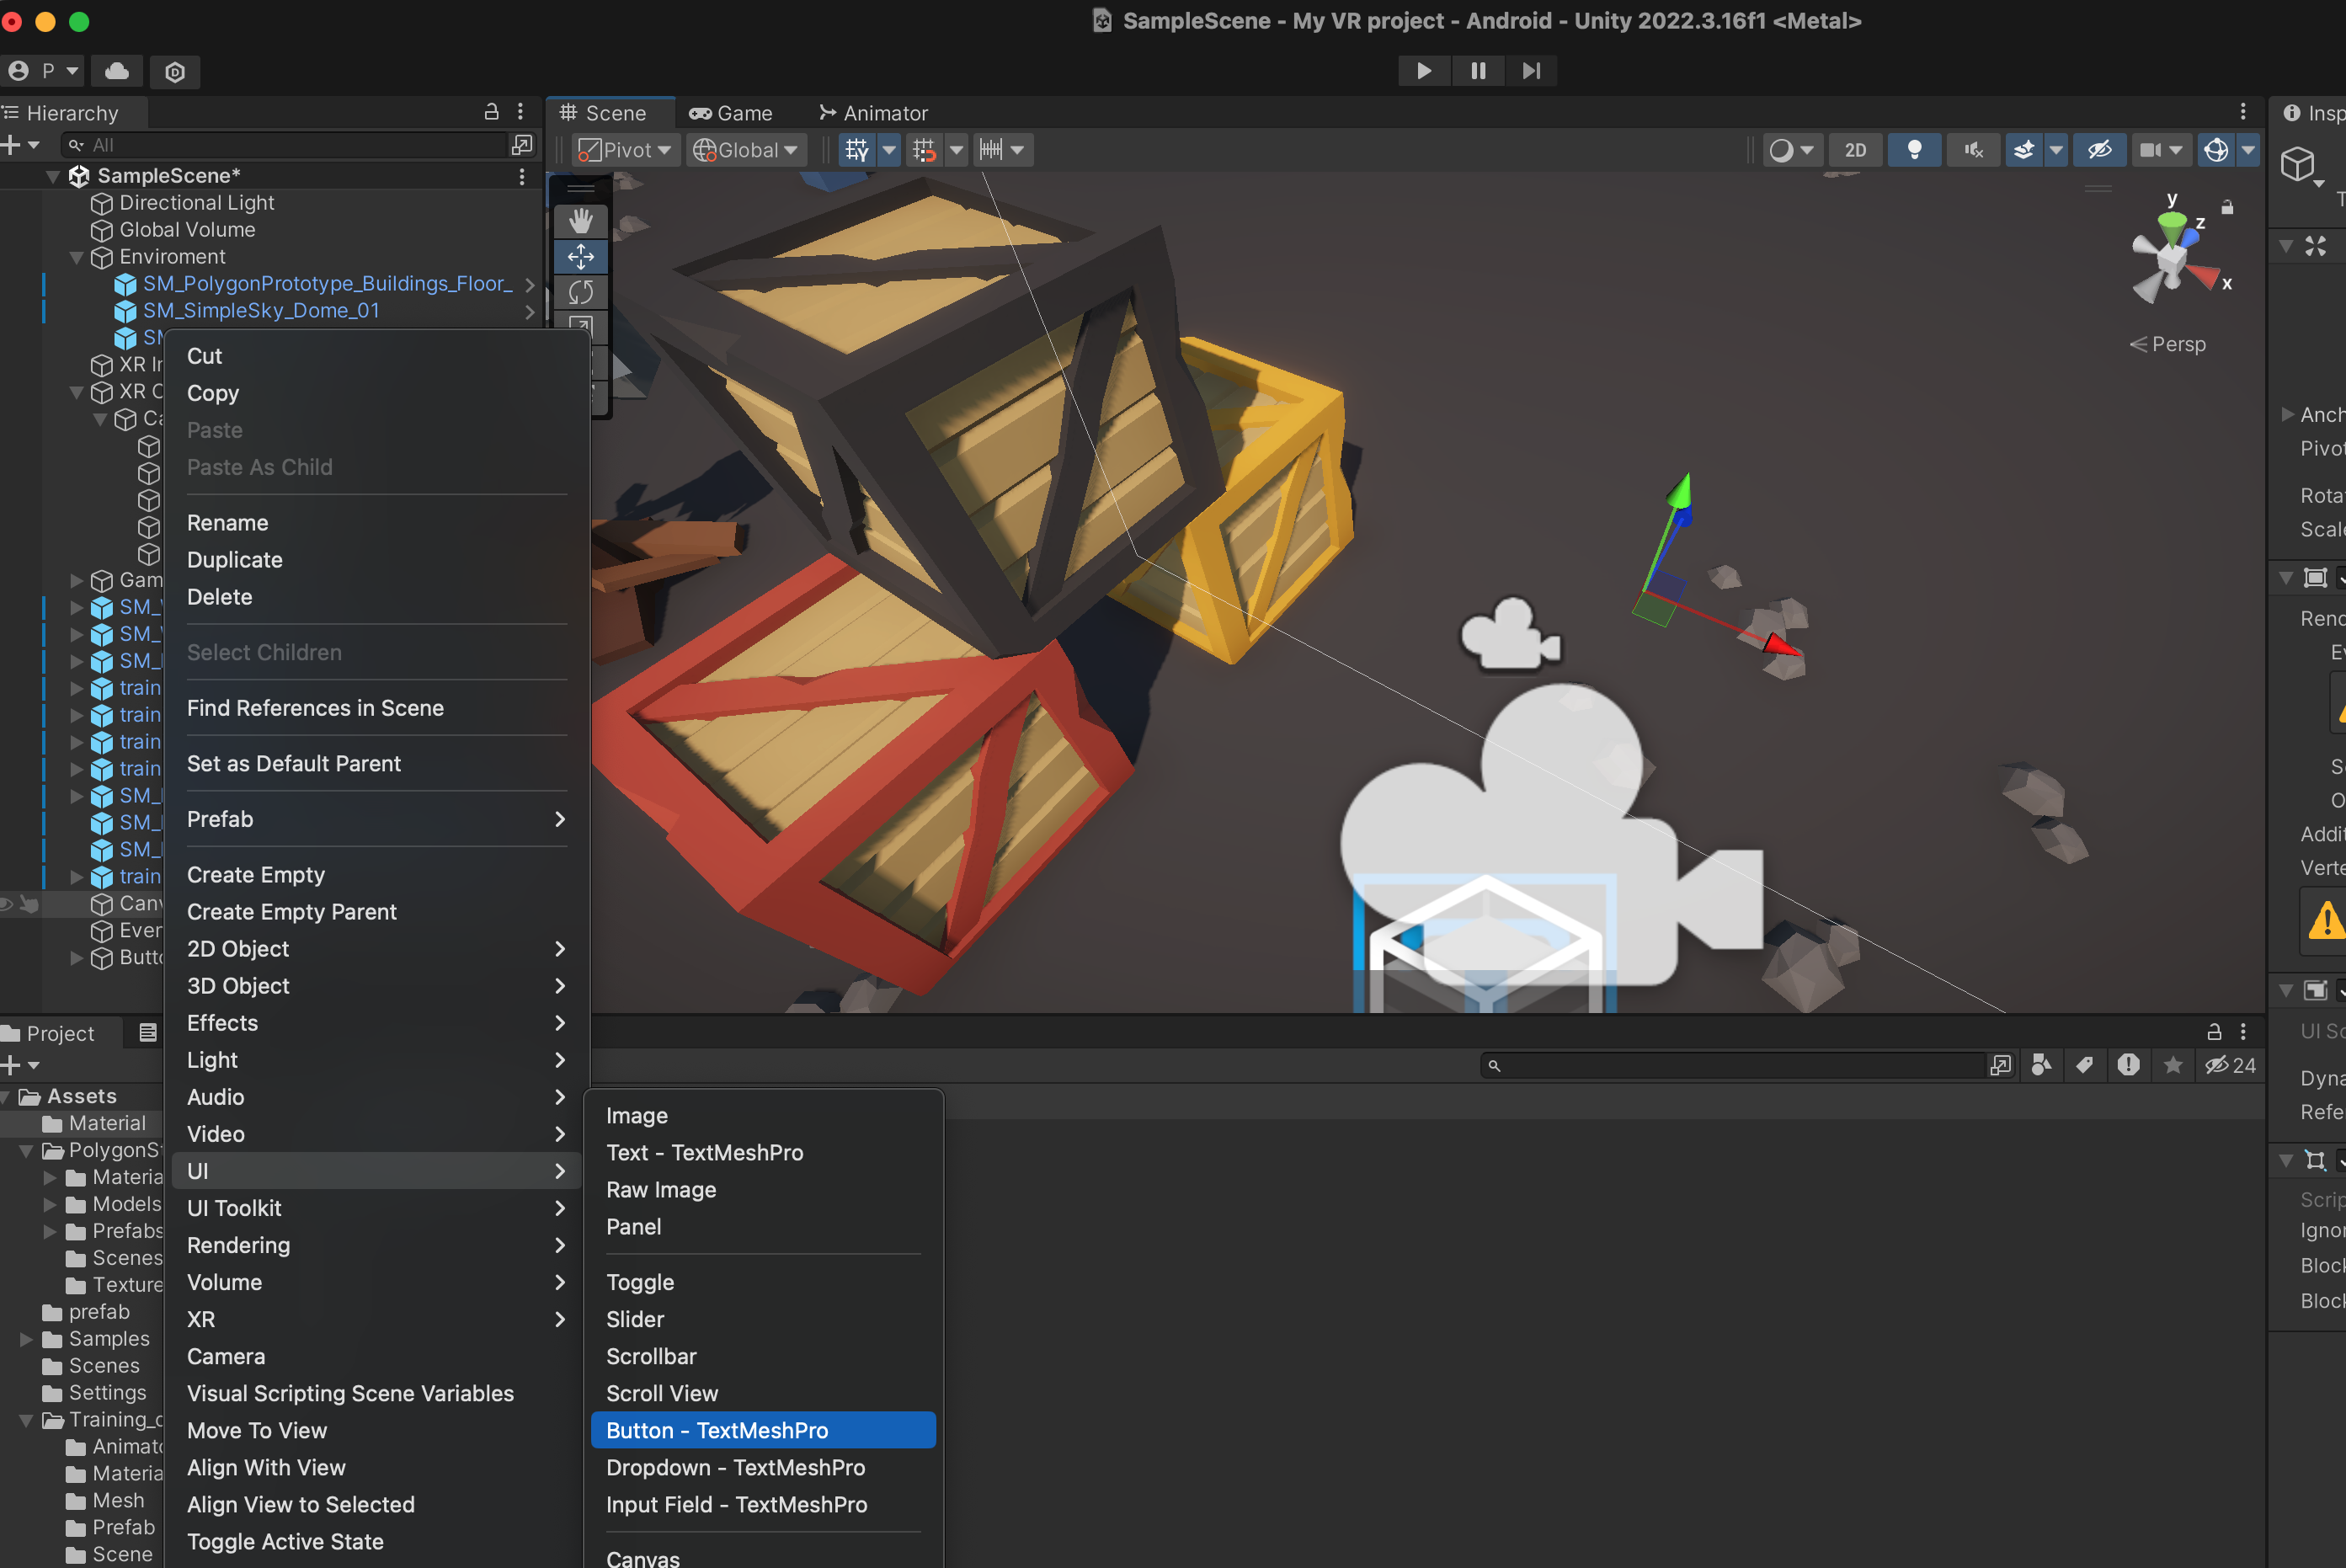2346x1568 pixels.
Task: Open the scene camera settings icon
Action: [2151, 150]
